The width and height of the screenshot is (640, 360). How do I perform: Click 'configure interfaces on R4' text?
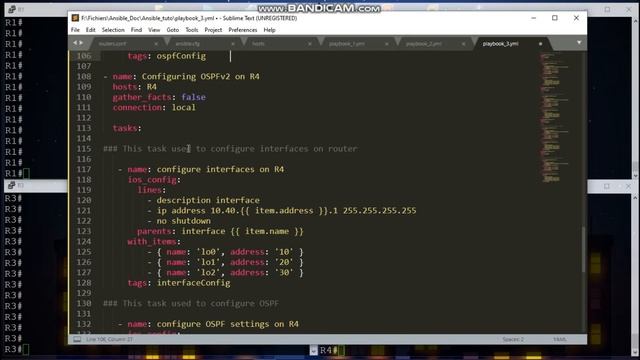(x=220, y=169)
